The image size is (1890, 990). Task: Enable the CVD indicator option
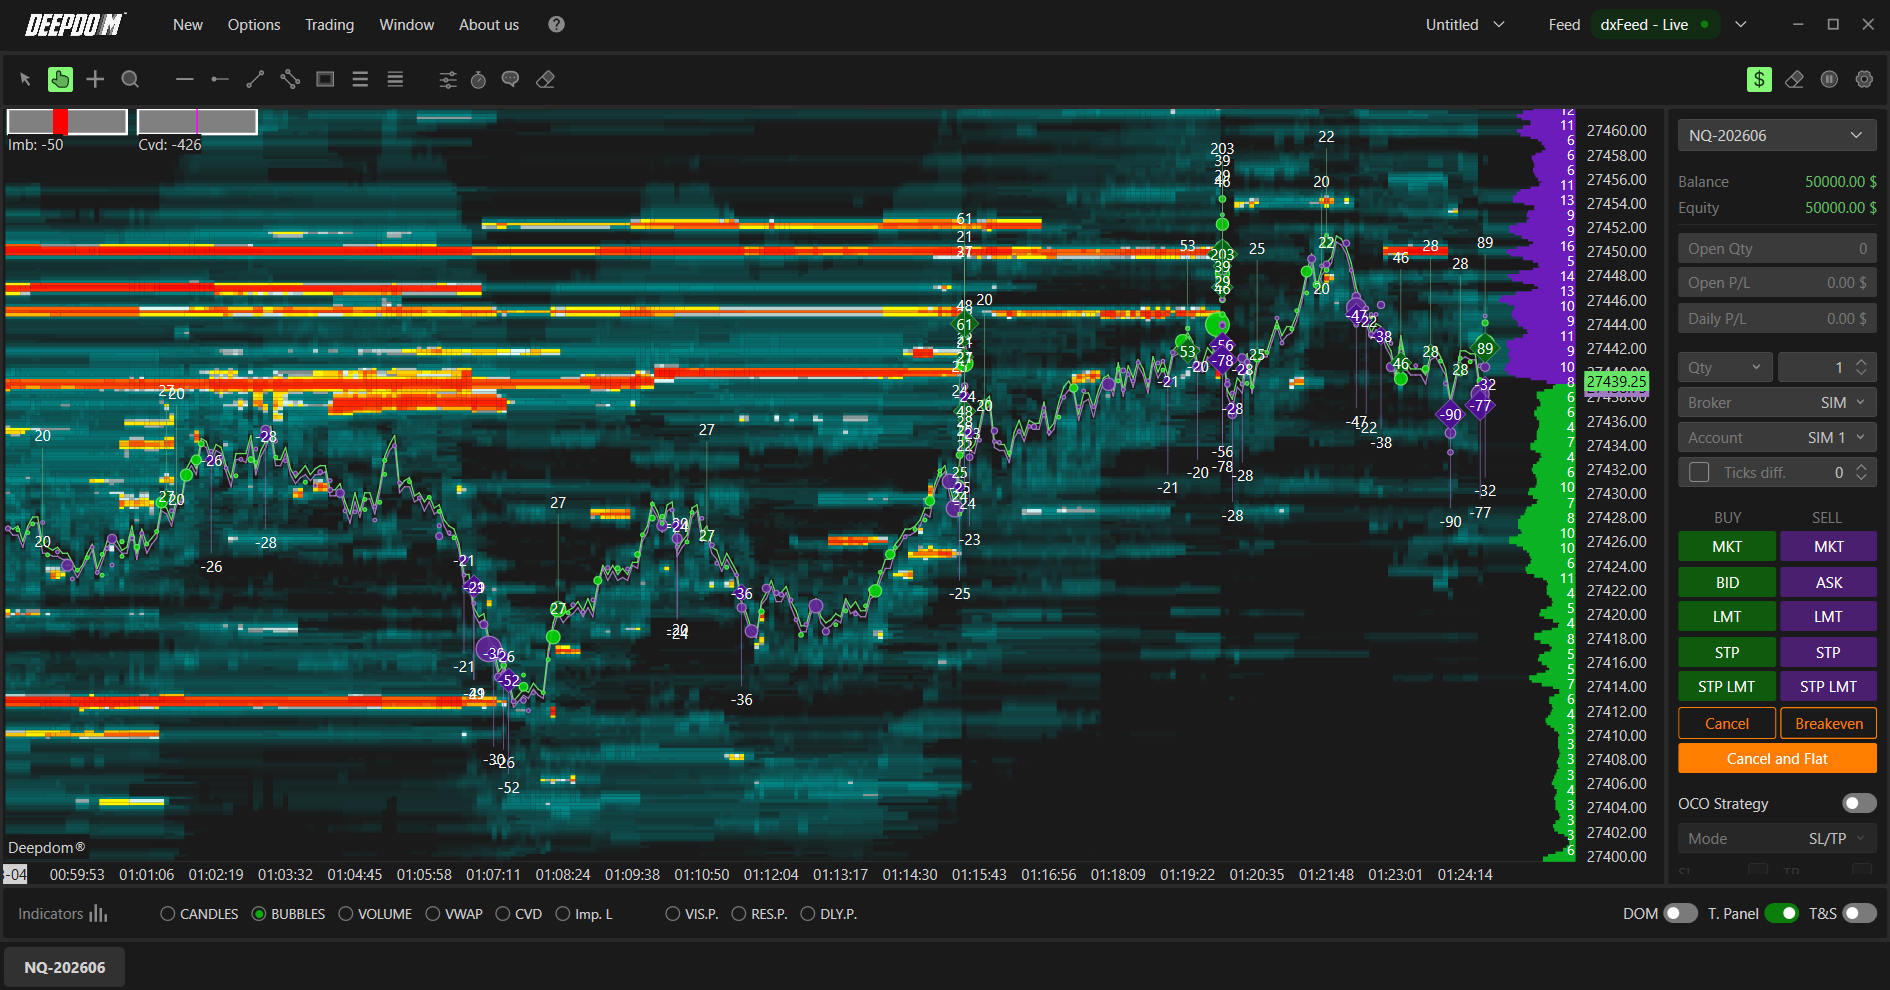coord(518,914)
